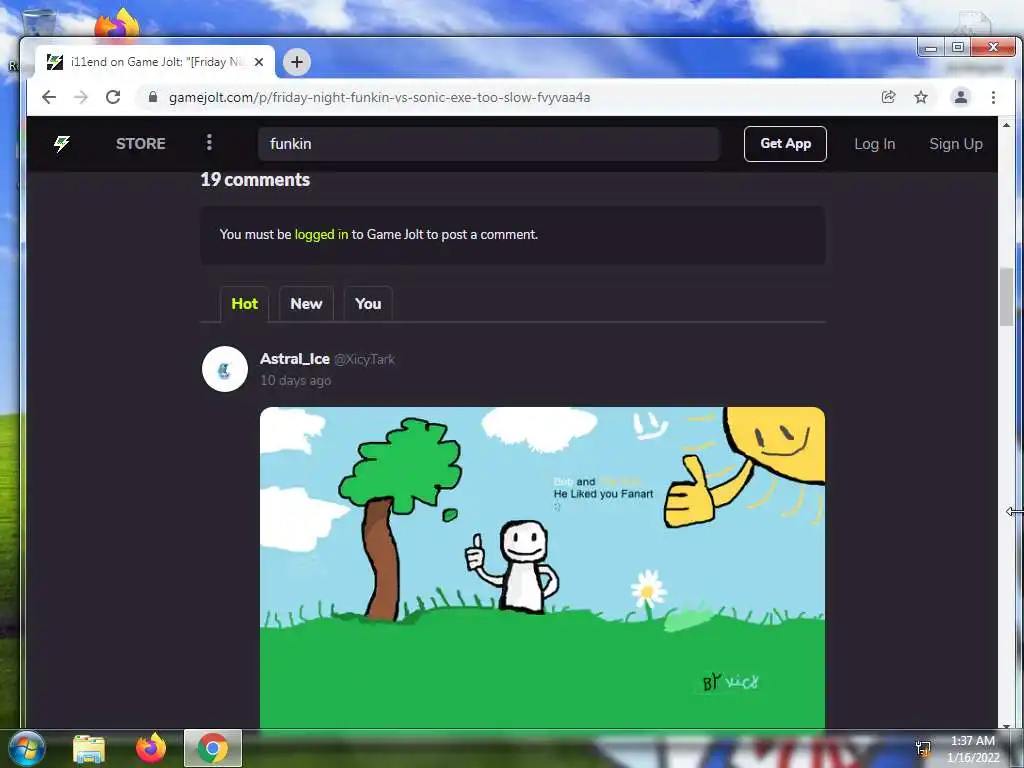The image size is (1024, 768).
Task: Click the gamejolt.com address bar URL
Action: coord(379,97)
